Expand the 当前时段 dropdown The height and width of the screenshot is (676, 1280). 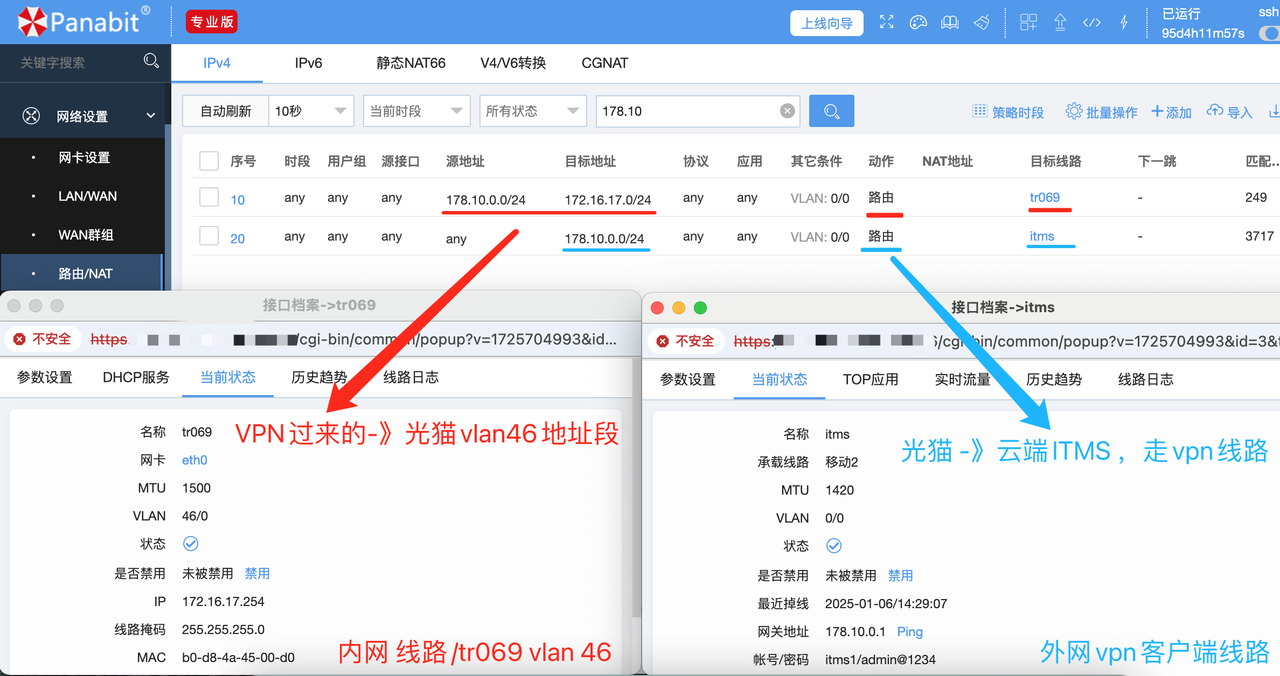coord(416,111)
